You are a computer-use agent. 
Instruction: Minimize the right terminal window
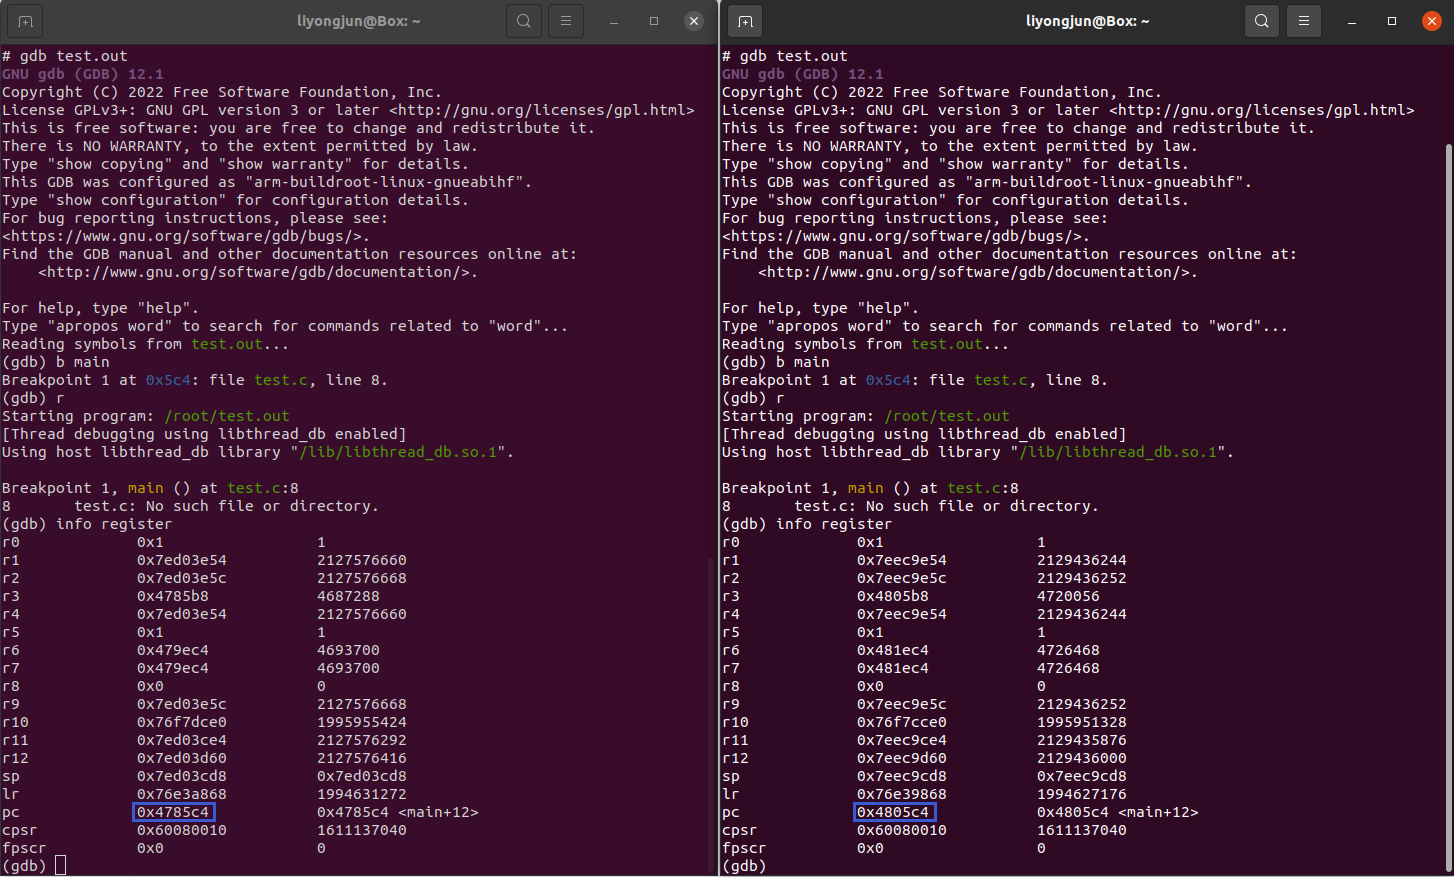(1352, 21)
